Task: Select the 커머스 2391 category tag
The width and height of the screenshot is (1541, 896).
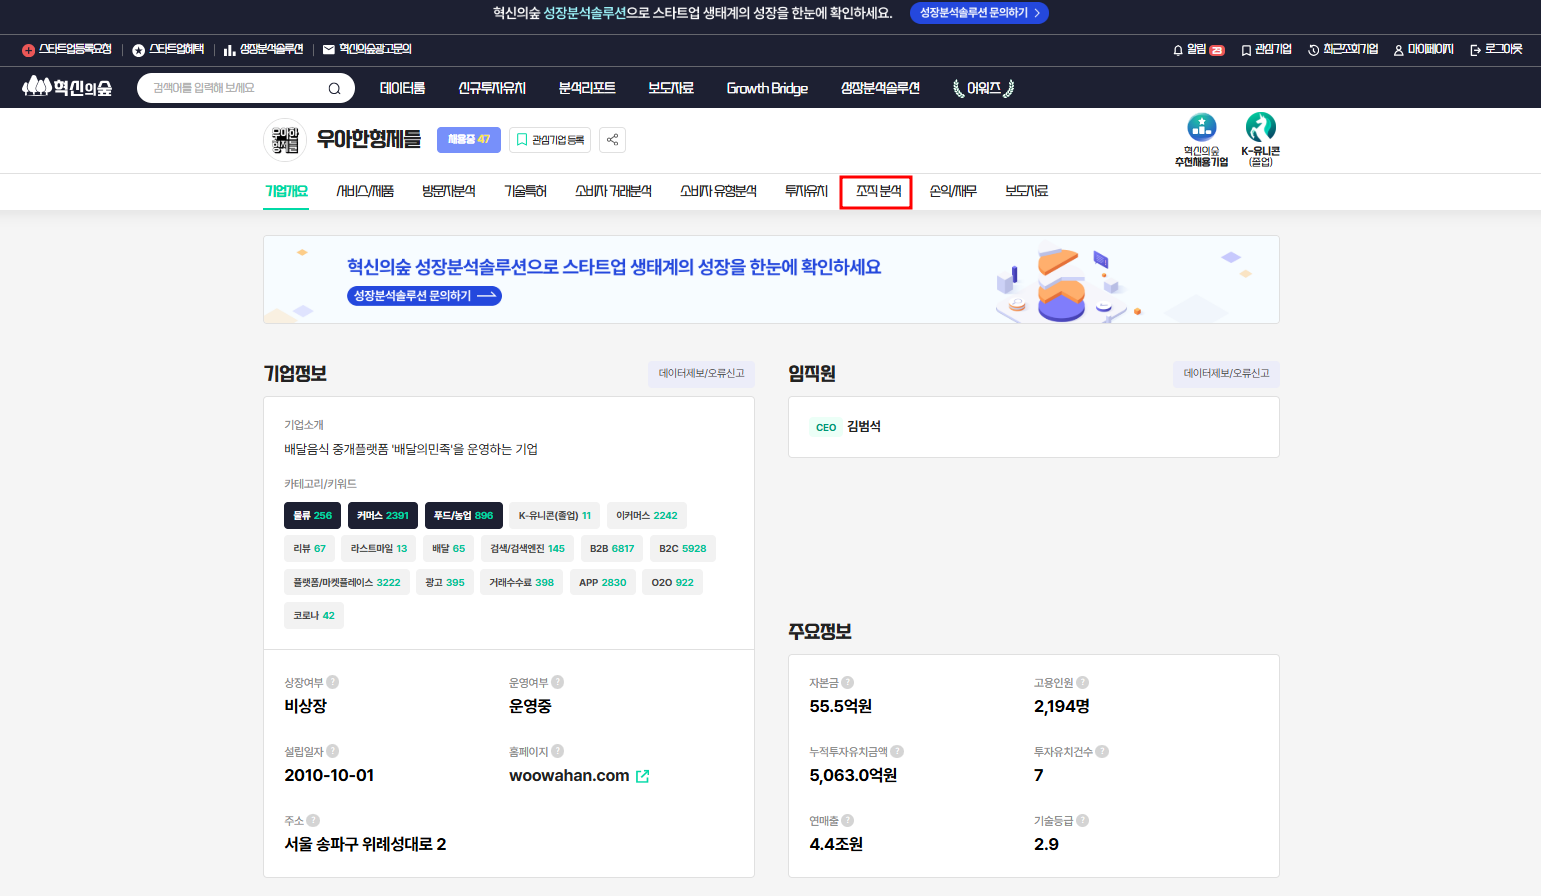Action: click(383, 515)
